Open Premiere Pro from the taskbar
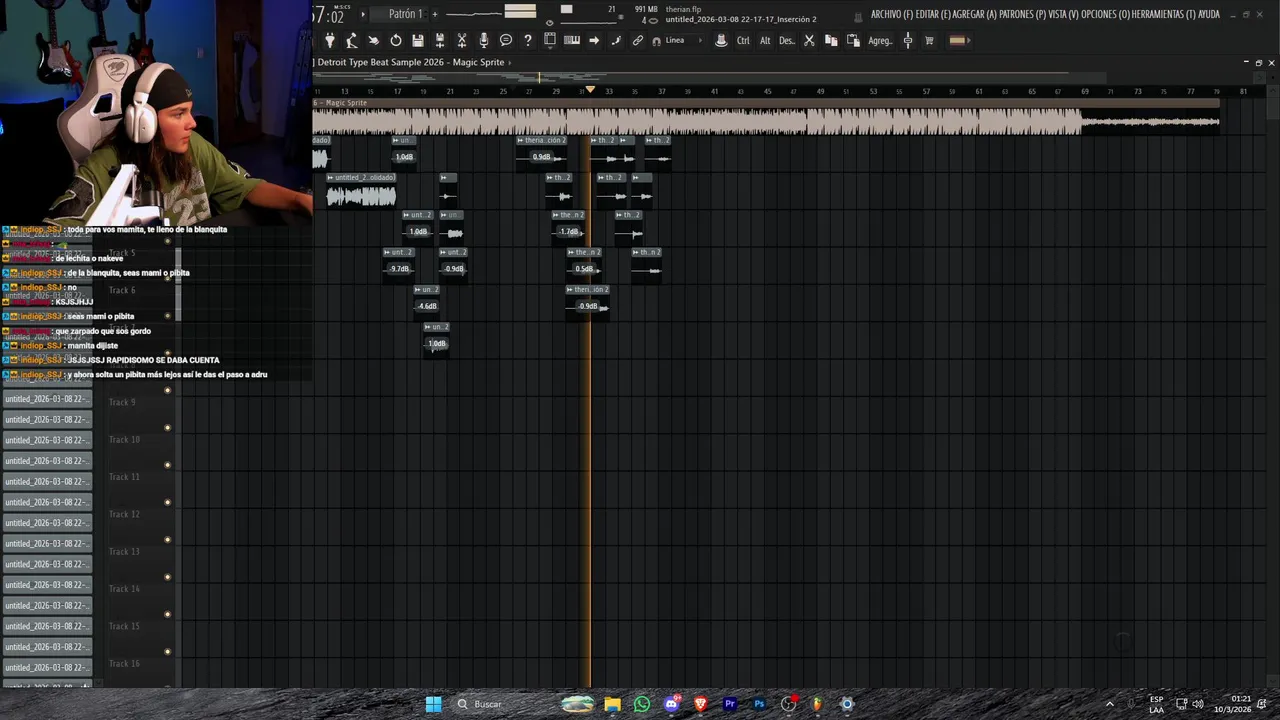 (x=730, y=704)
